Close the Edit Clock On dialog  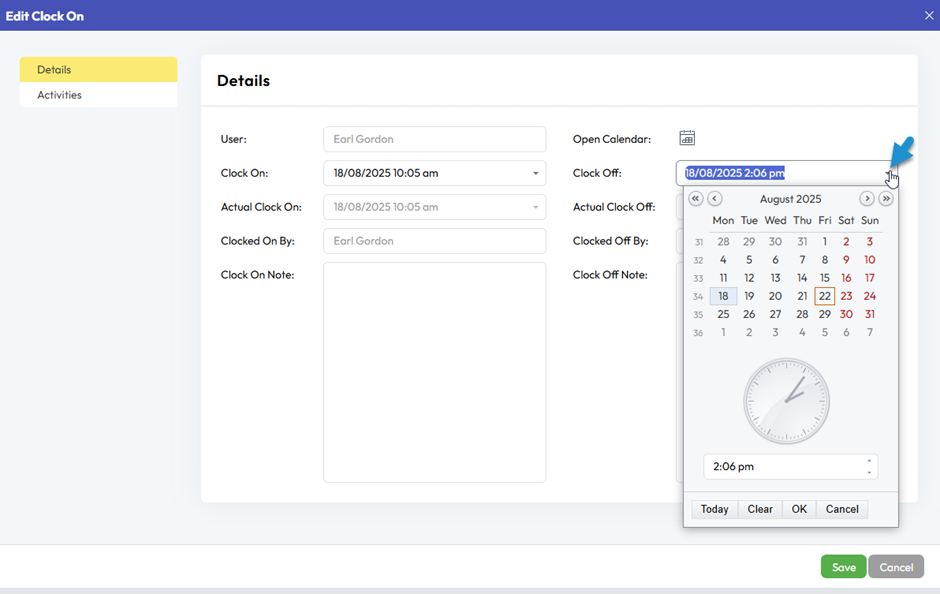pos(928,15)
